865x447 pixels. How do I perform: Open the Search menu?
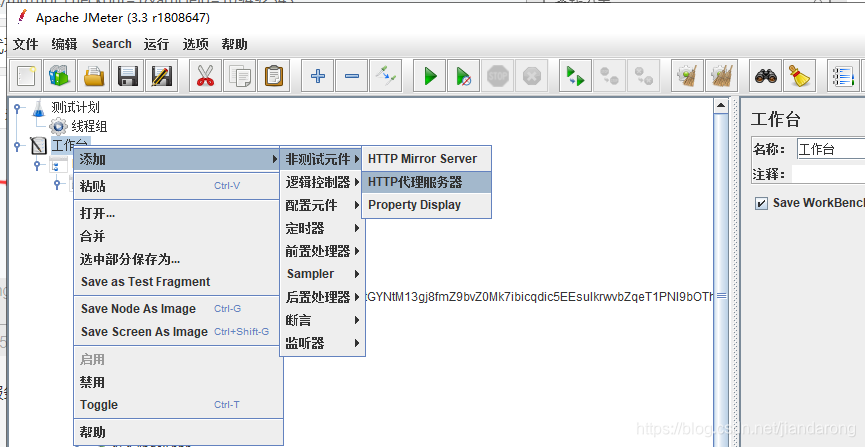[111, 44]
